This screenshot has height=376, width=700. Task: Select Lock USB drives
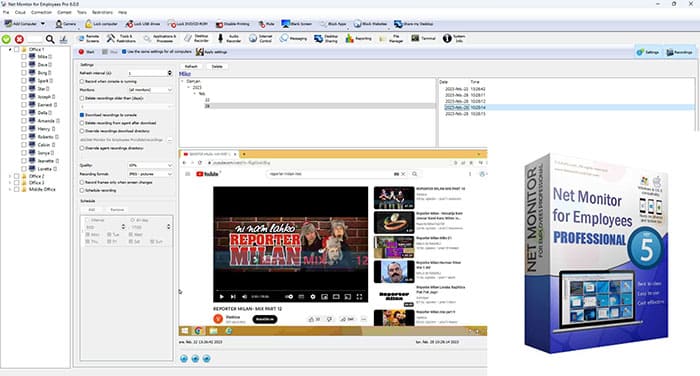tap(142, 24)
